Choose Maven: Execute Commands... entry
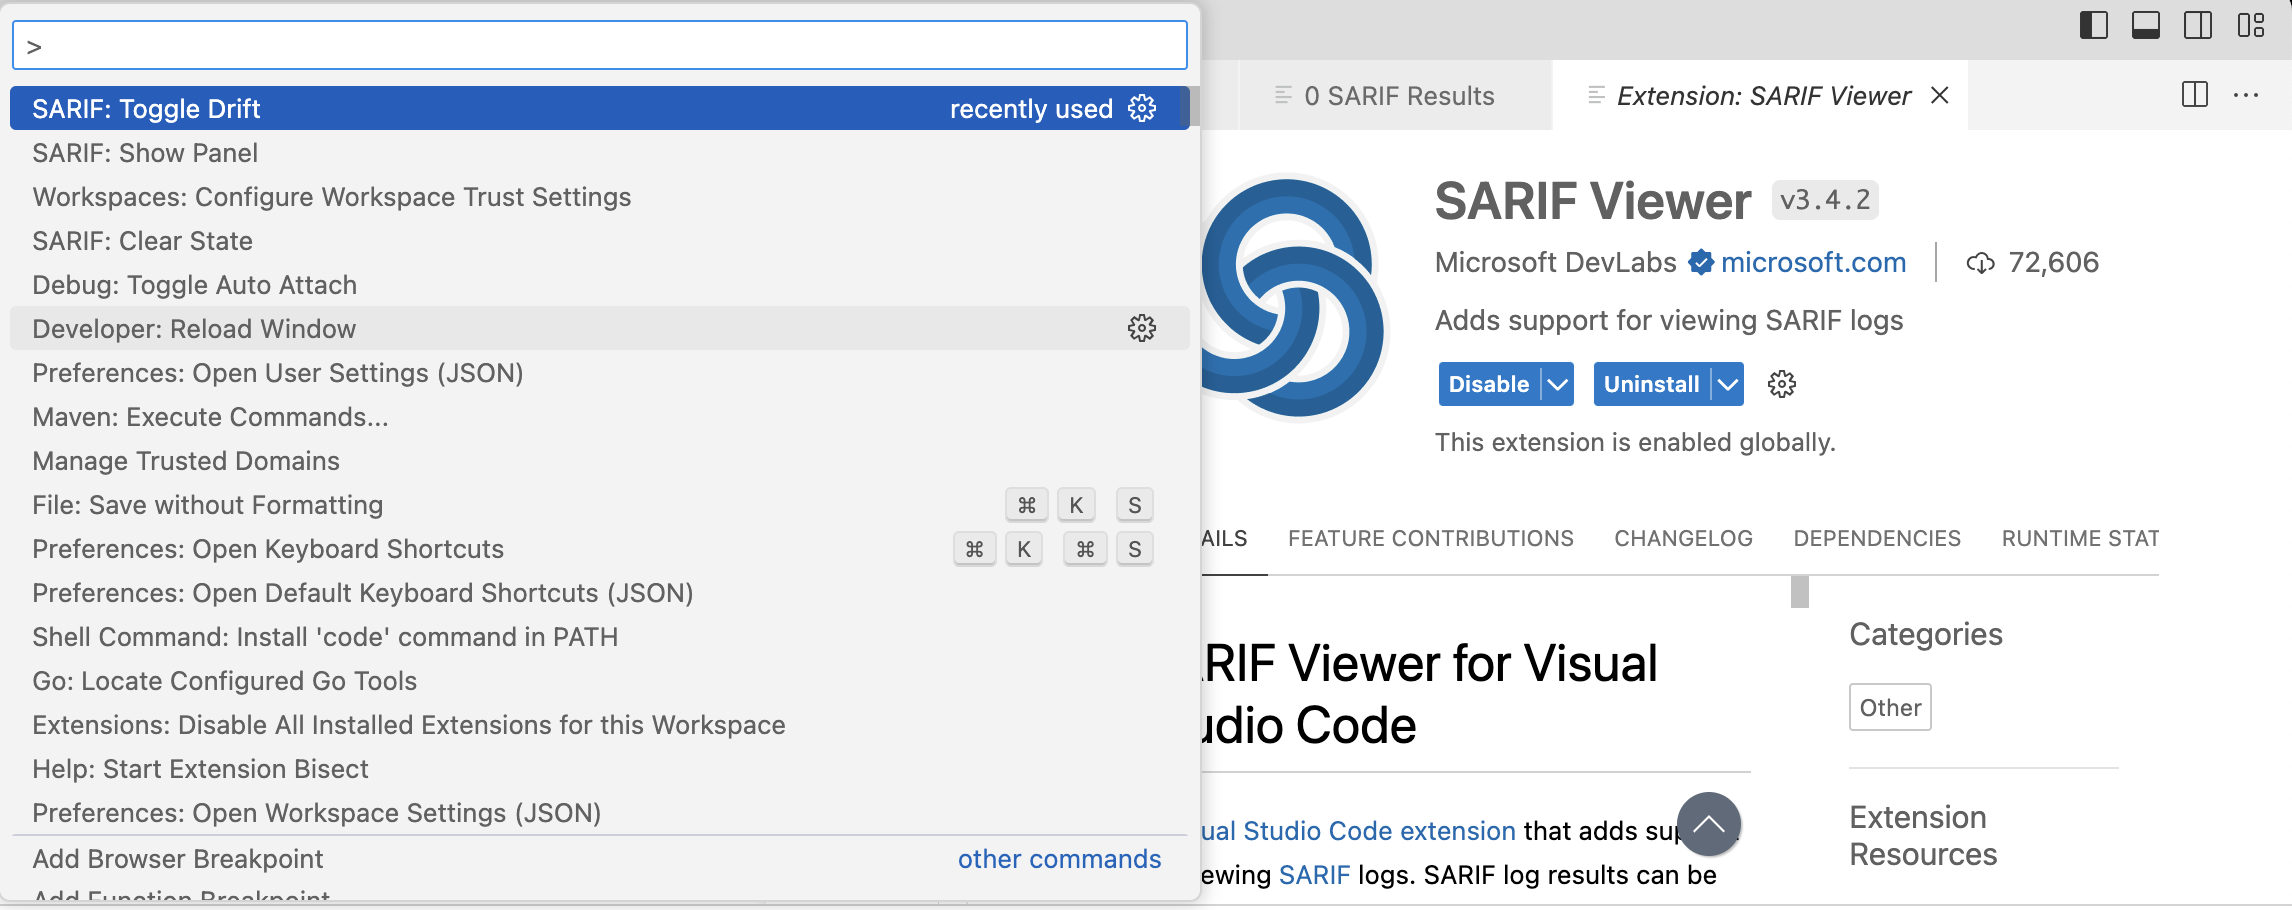The image size is (2292, 910). [600, 416]
